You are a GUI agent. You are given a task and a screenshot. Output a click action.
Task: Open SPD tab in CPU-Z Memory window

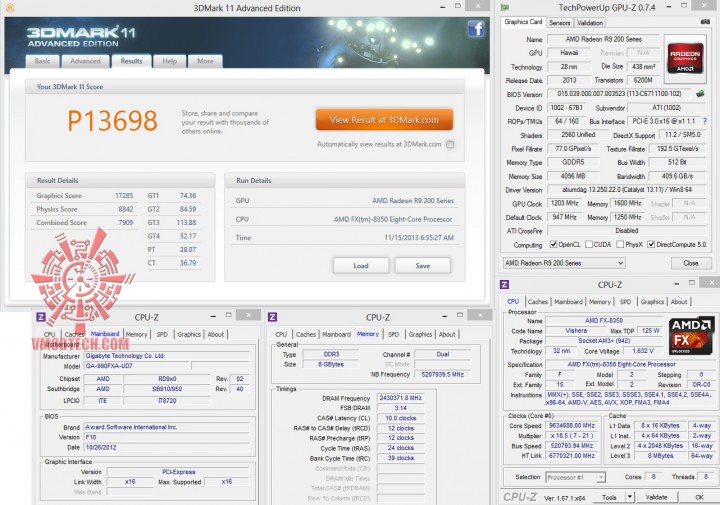pos(394,334)
